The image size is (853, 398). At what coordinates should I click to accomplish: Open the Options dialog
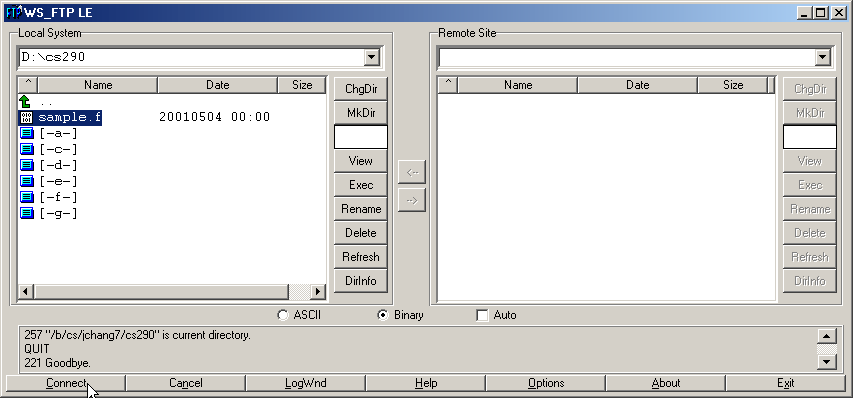(x=546, y=383)
